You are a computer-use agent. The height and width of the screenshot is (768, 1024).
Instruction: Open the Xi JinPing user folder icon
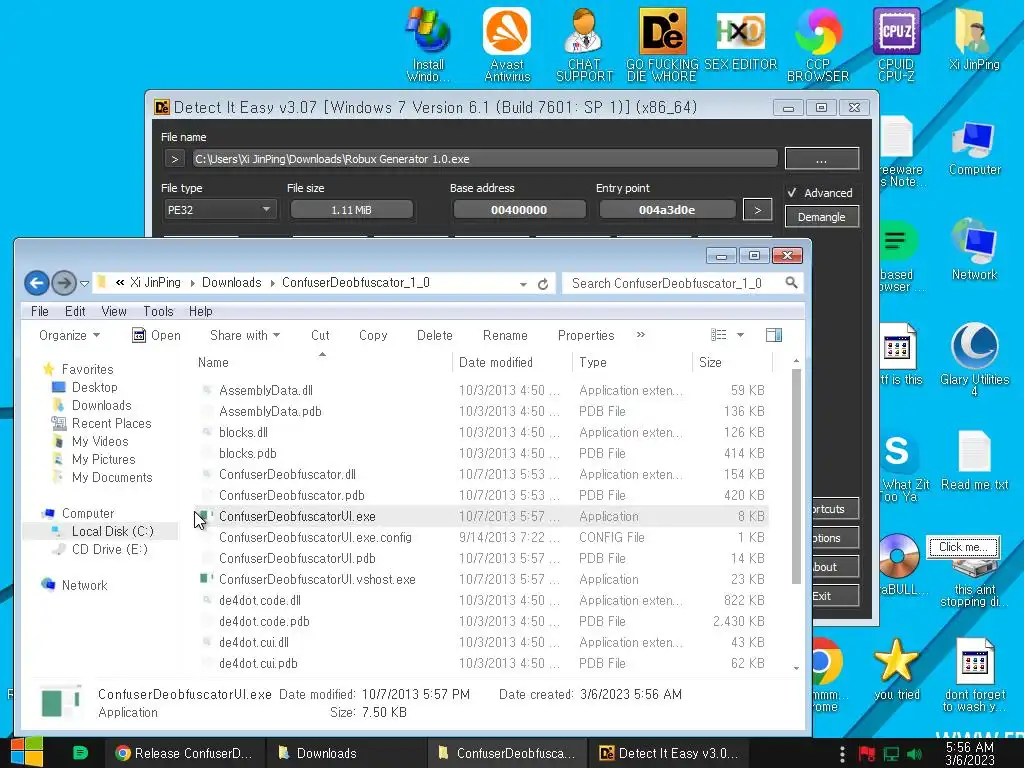point(974,39)
